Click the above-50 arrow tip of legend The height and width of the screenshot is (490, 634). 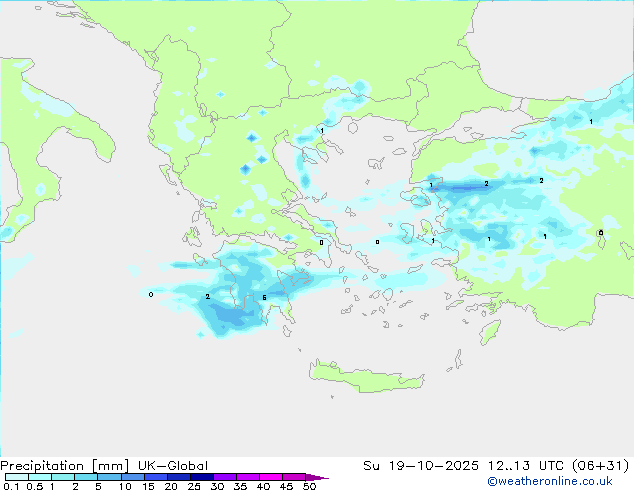tap(317, 477)
